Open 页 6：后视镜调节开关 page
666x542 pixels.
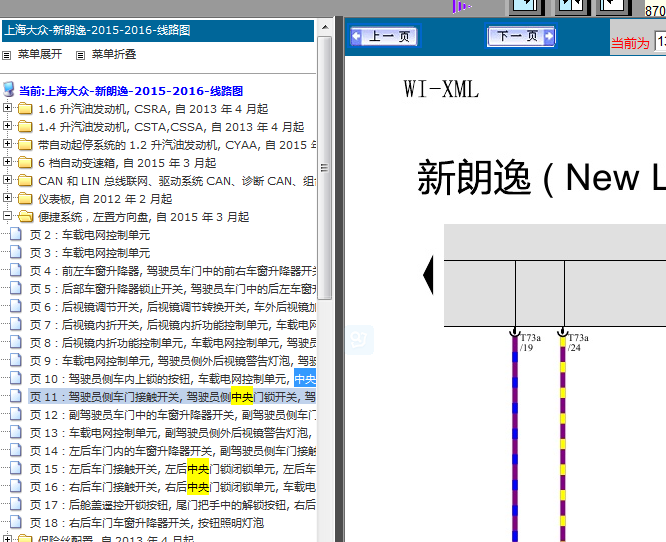pos(173,307)
